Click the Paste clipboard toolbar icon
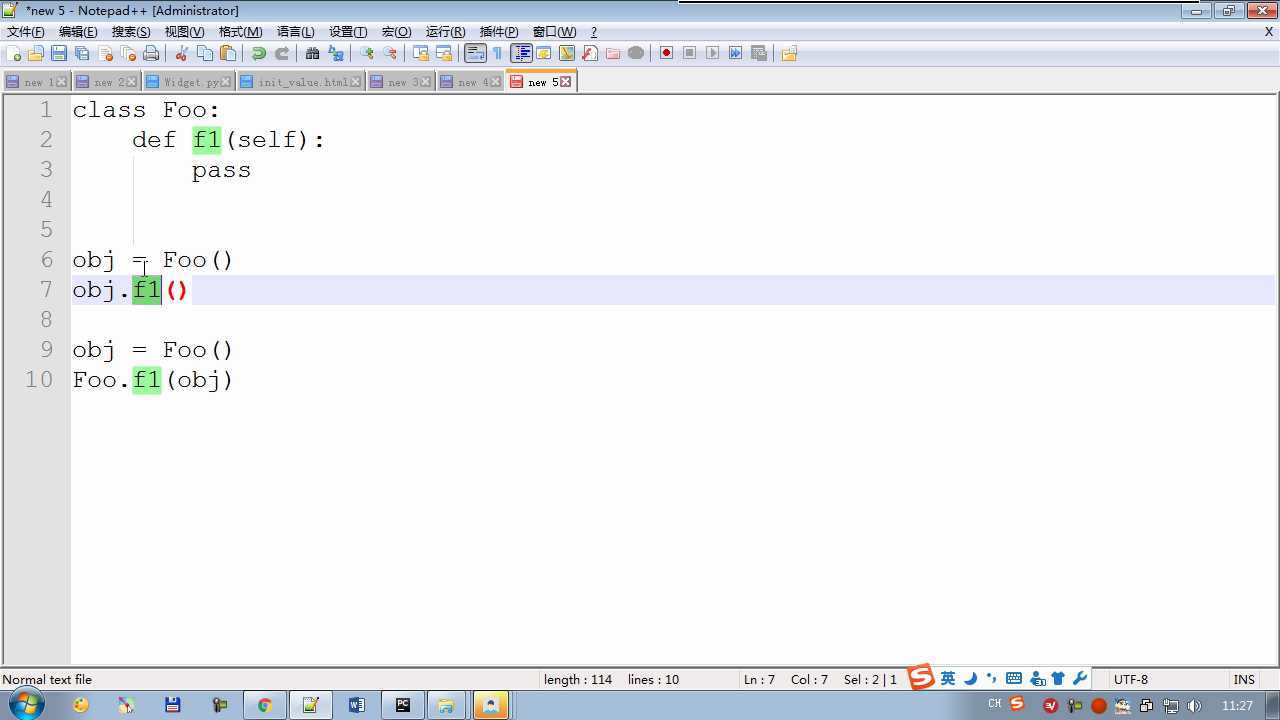1280x720 pixels. [228, 53]
